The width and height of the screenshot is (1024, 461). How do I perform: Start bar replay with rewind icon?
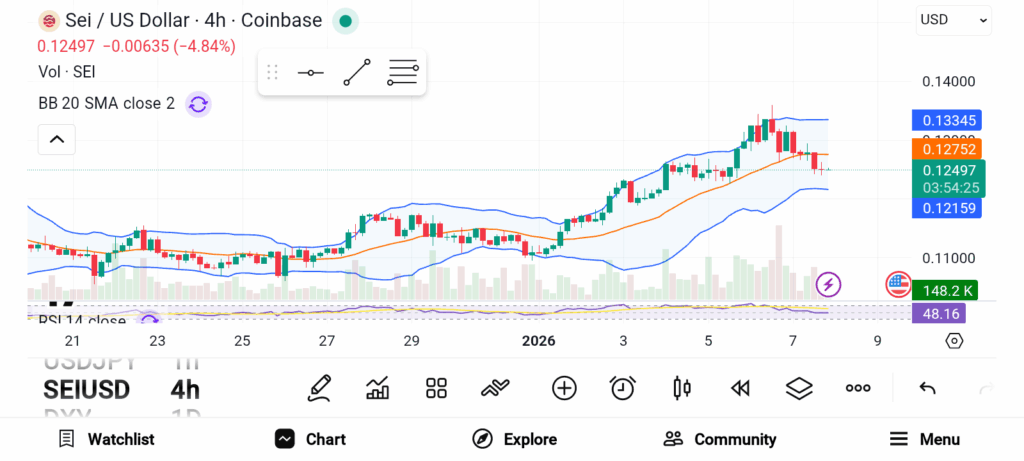click(x=740, y=388)
